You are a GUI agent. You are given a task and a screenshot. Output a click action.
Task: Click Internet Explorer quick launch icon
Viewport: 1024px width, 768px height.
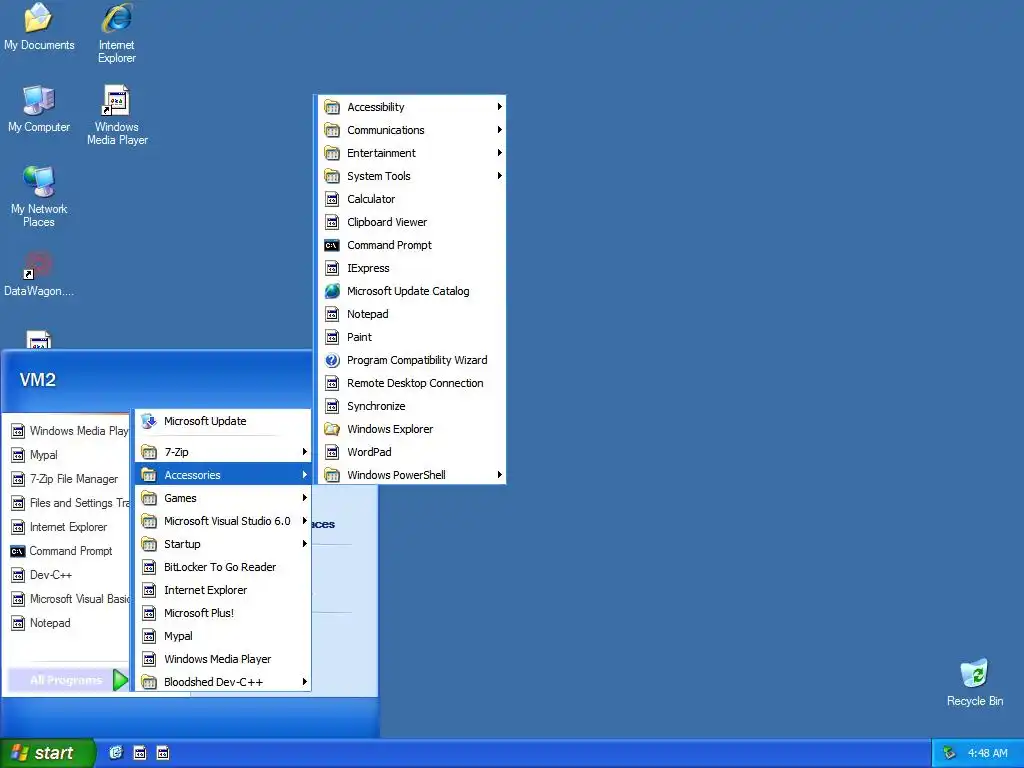(x=116, y=753)
